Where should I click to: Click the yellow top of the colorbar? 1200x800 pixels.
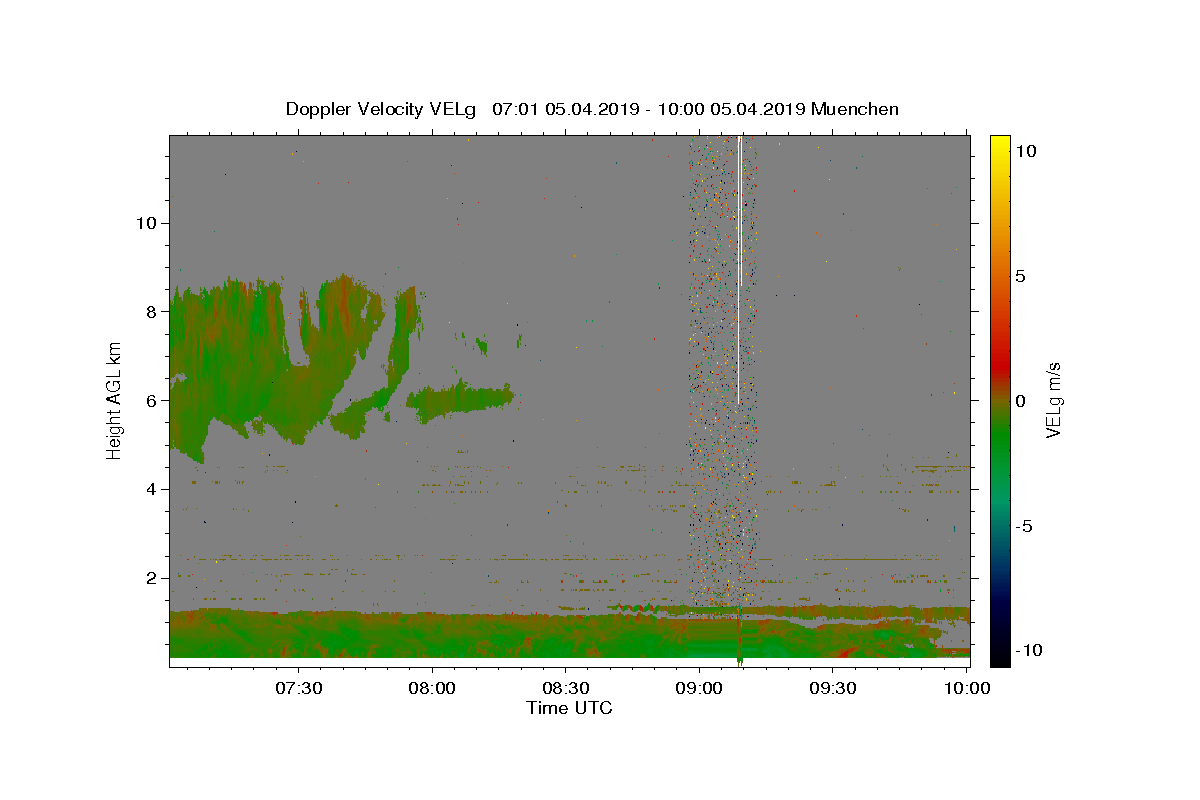click(999, 145)
